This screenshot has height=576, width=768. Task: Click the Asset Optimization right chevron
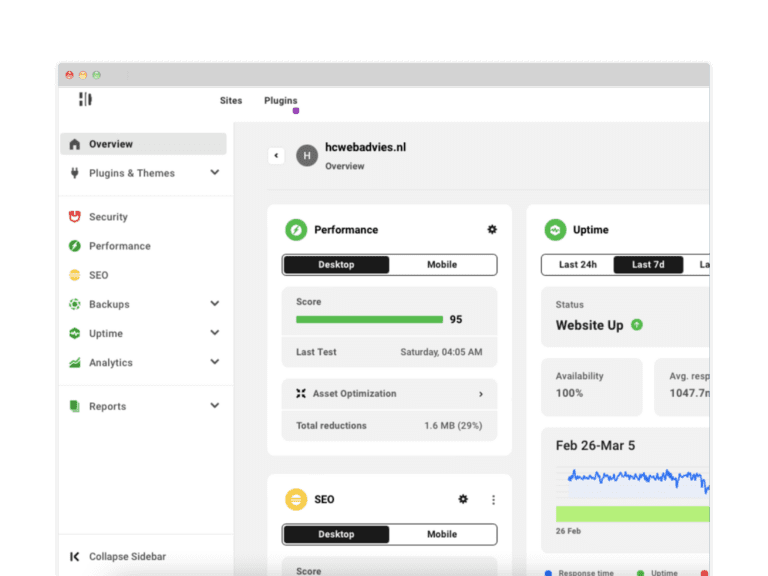[x=481, y=394]
